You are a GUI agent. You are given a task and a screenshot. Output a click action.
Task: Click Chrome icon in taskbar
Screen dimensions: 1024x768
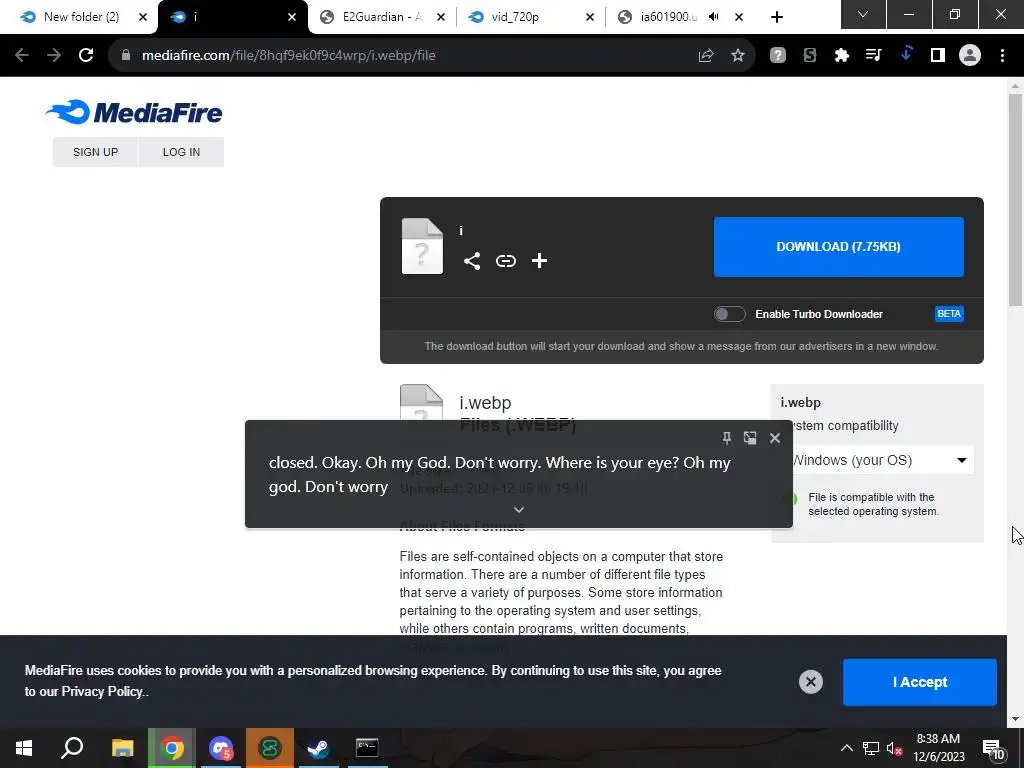coord(172,748)
